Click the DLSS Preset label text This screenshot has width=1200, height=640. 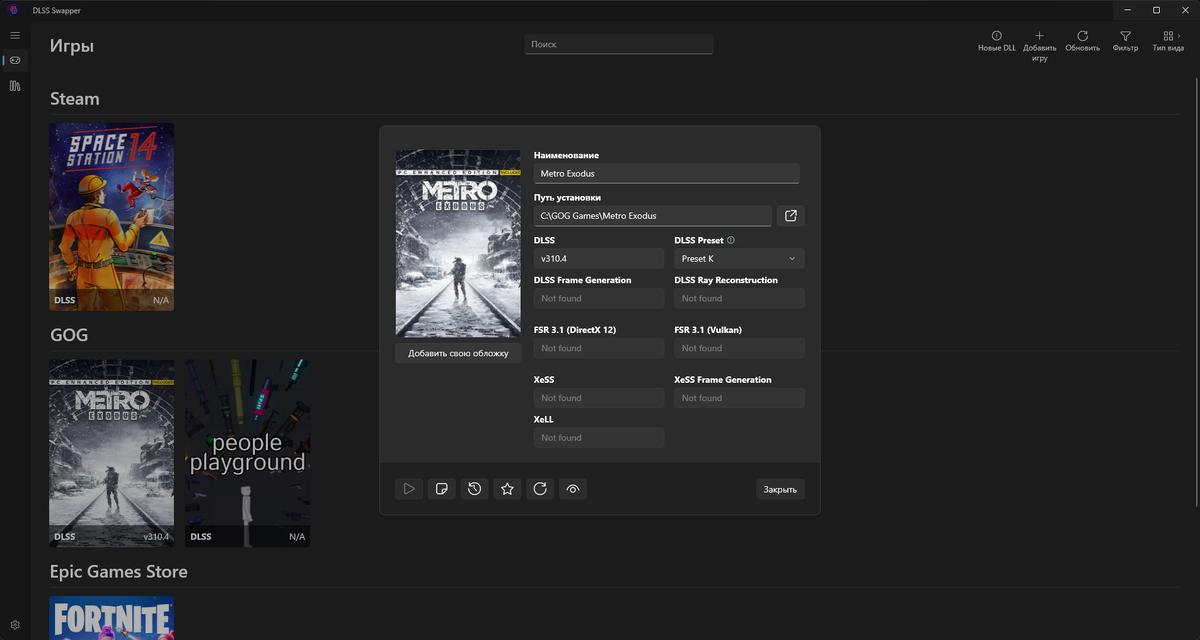click(699, 240)
